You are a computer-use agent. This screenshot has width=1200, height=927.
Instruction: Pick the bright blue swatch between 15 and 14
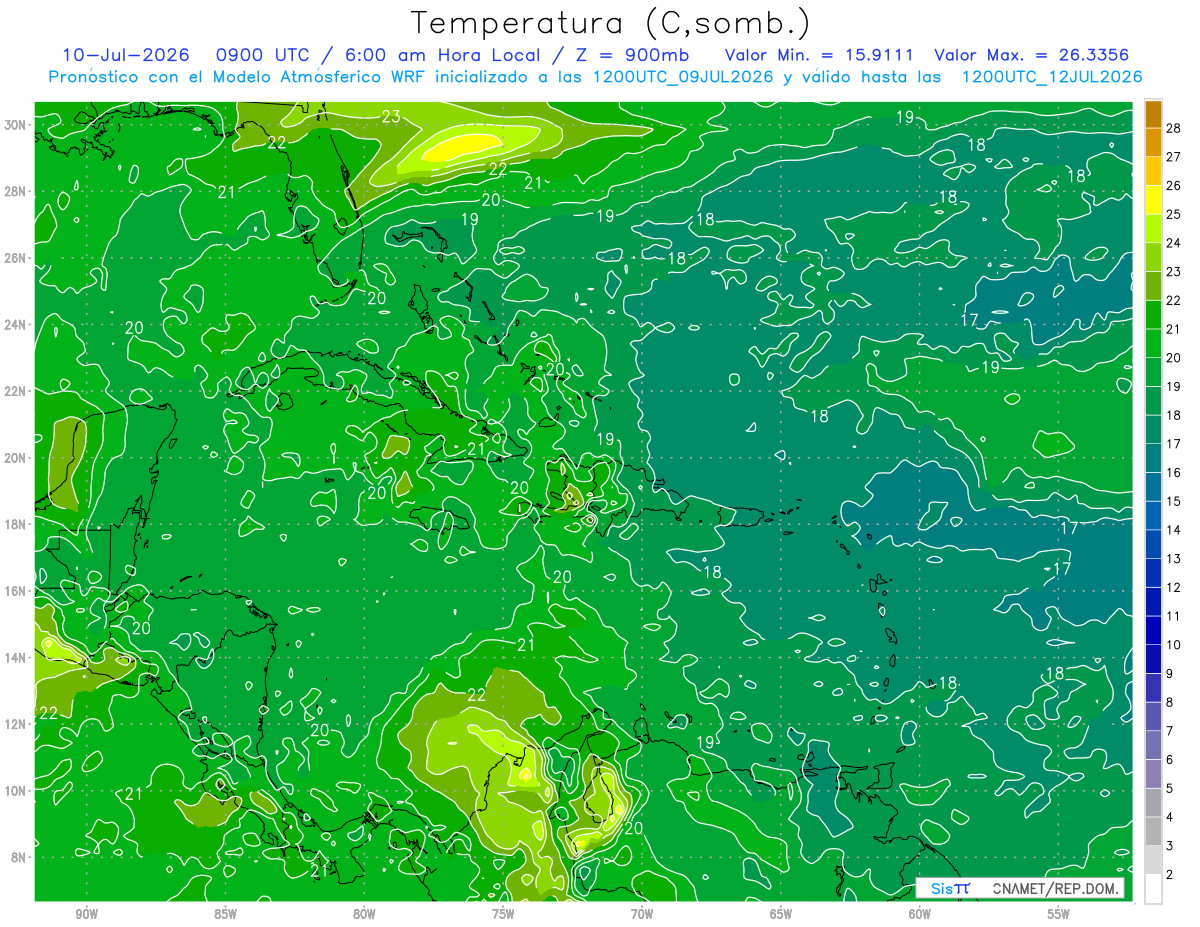1153,515
